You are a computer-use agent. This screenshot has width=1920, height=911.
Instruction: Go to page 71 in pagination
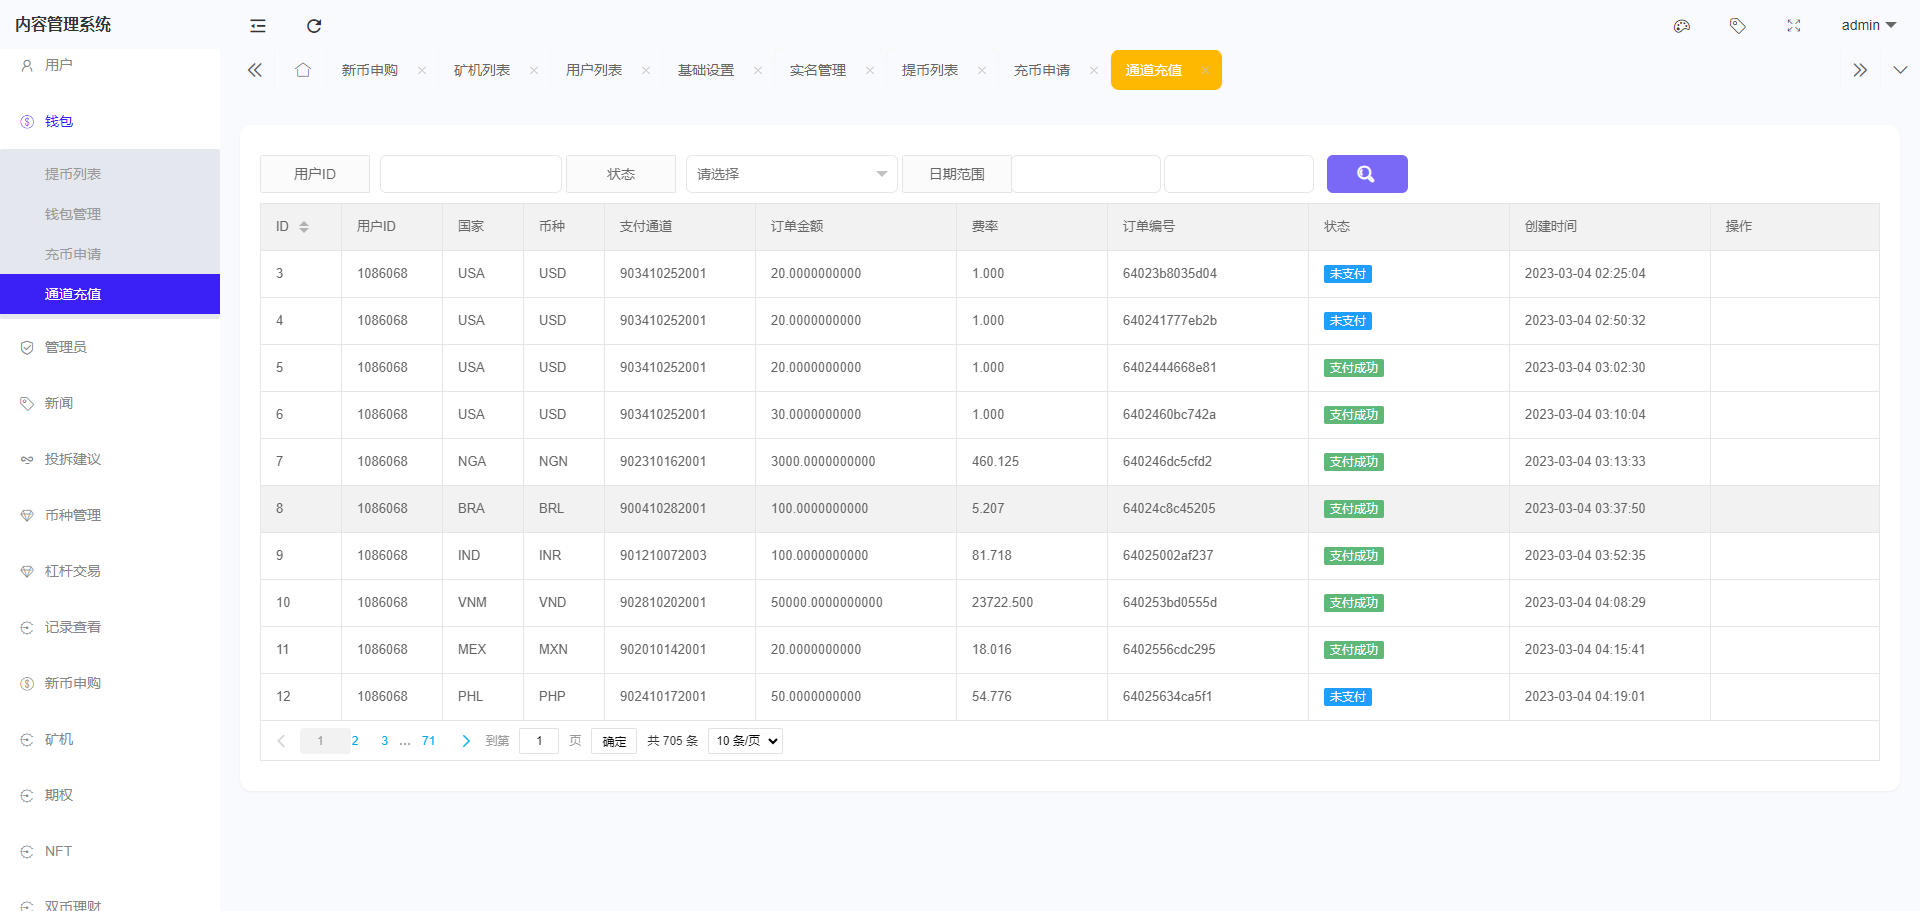[428, 741]
